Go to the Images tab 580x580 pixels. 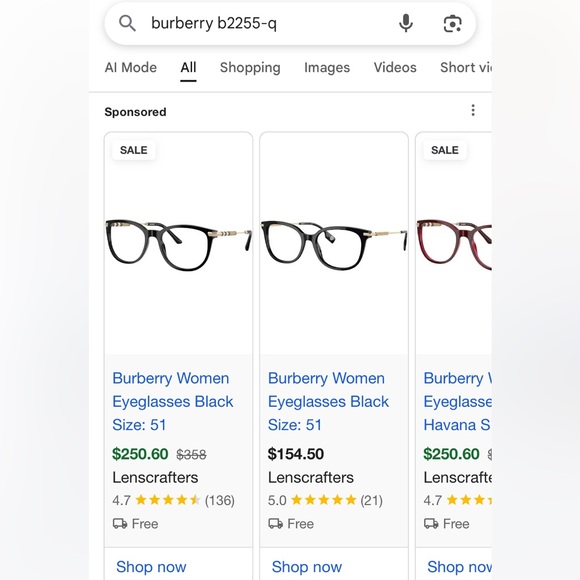(327, 68)
